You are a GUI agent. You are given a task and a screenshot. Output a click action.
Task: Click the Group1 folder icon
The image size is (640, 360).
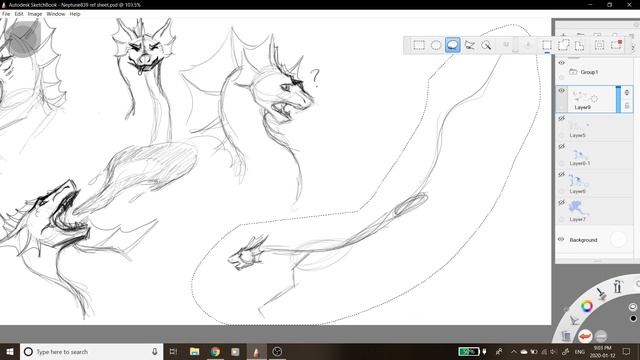(x=573, y=72)
